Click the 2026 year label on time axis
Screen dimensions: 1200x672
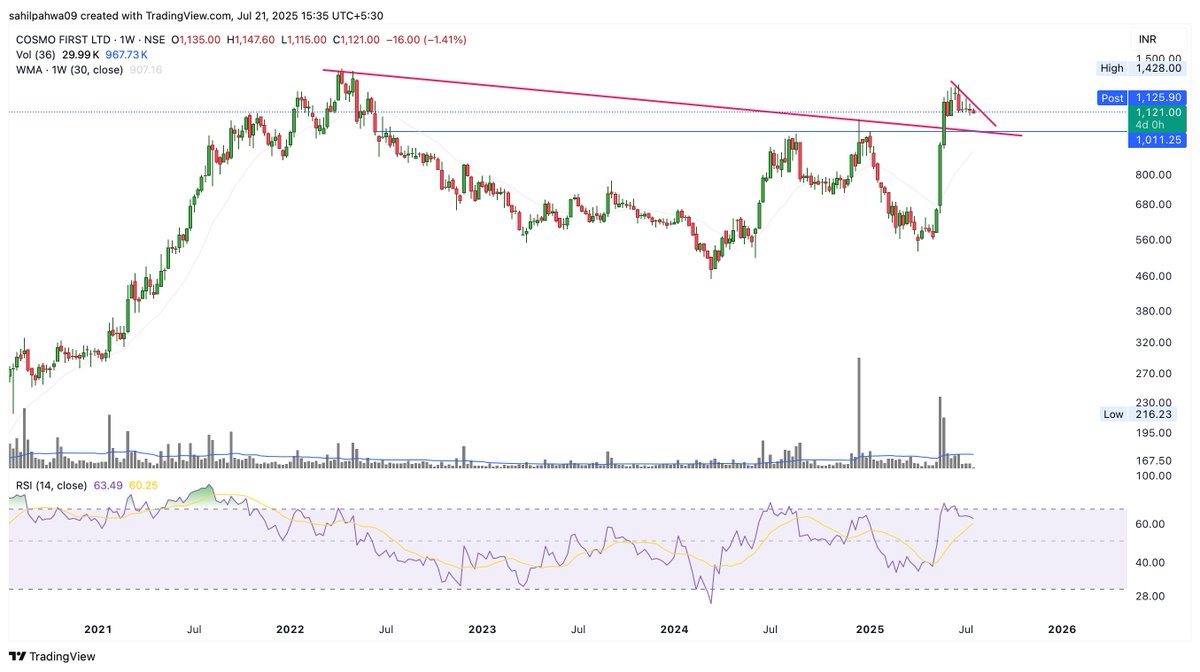coord(1062,630)
